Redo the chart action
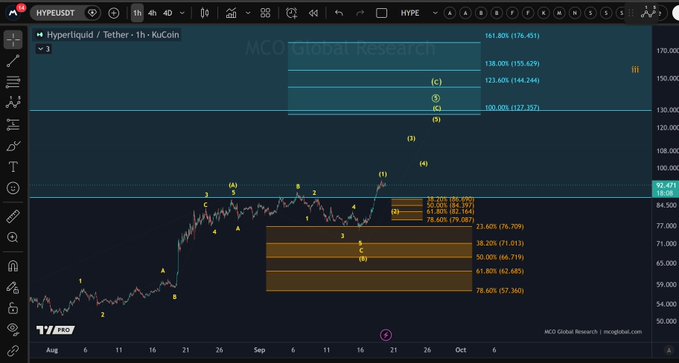The width and height of the screenshot is (679, 363). click(x=360, y=13)
